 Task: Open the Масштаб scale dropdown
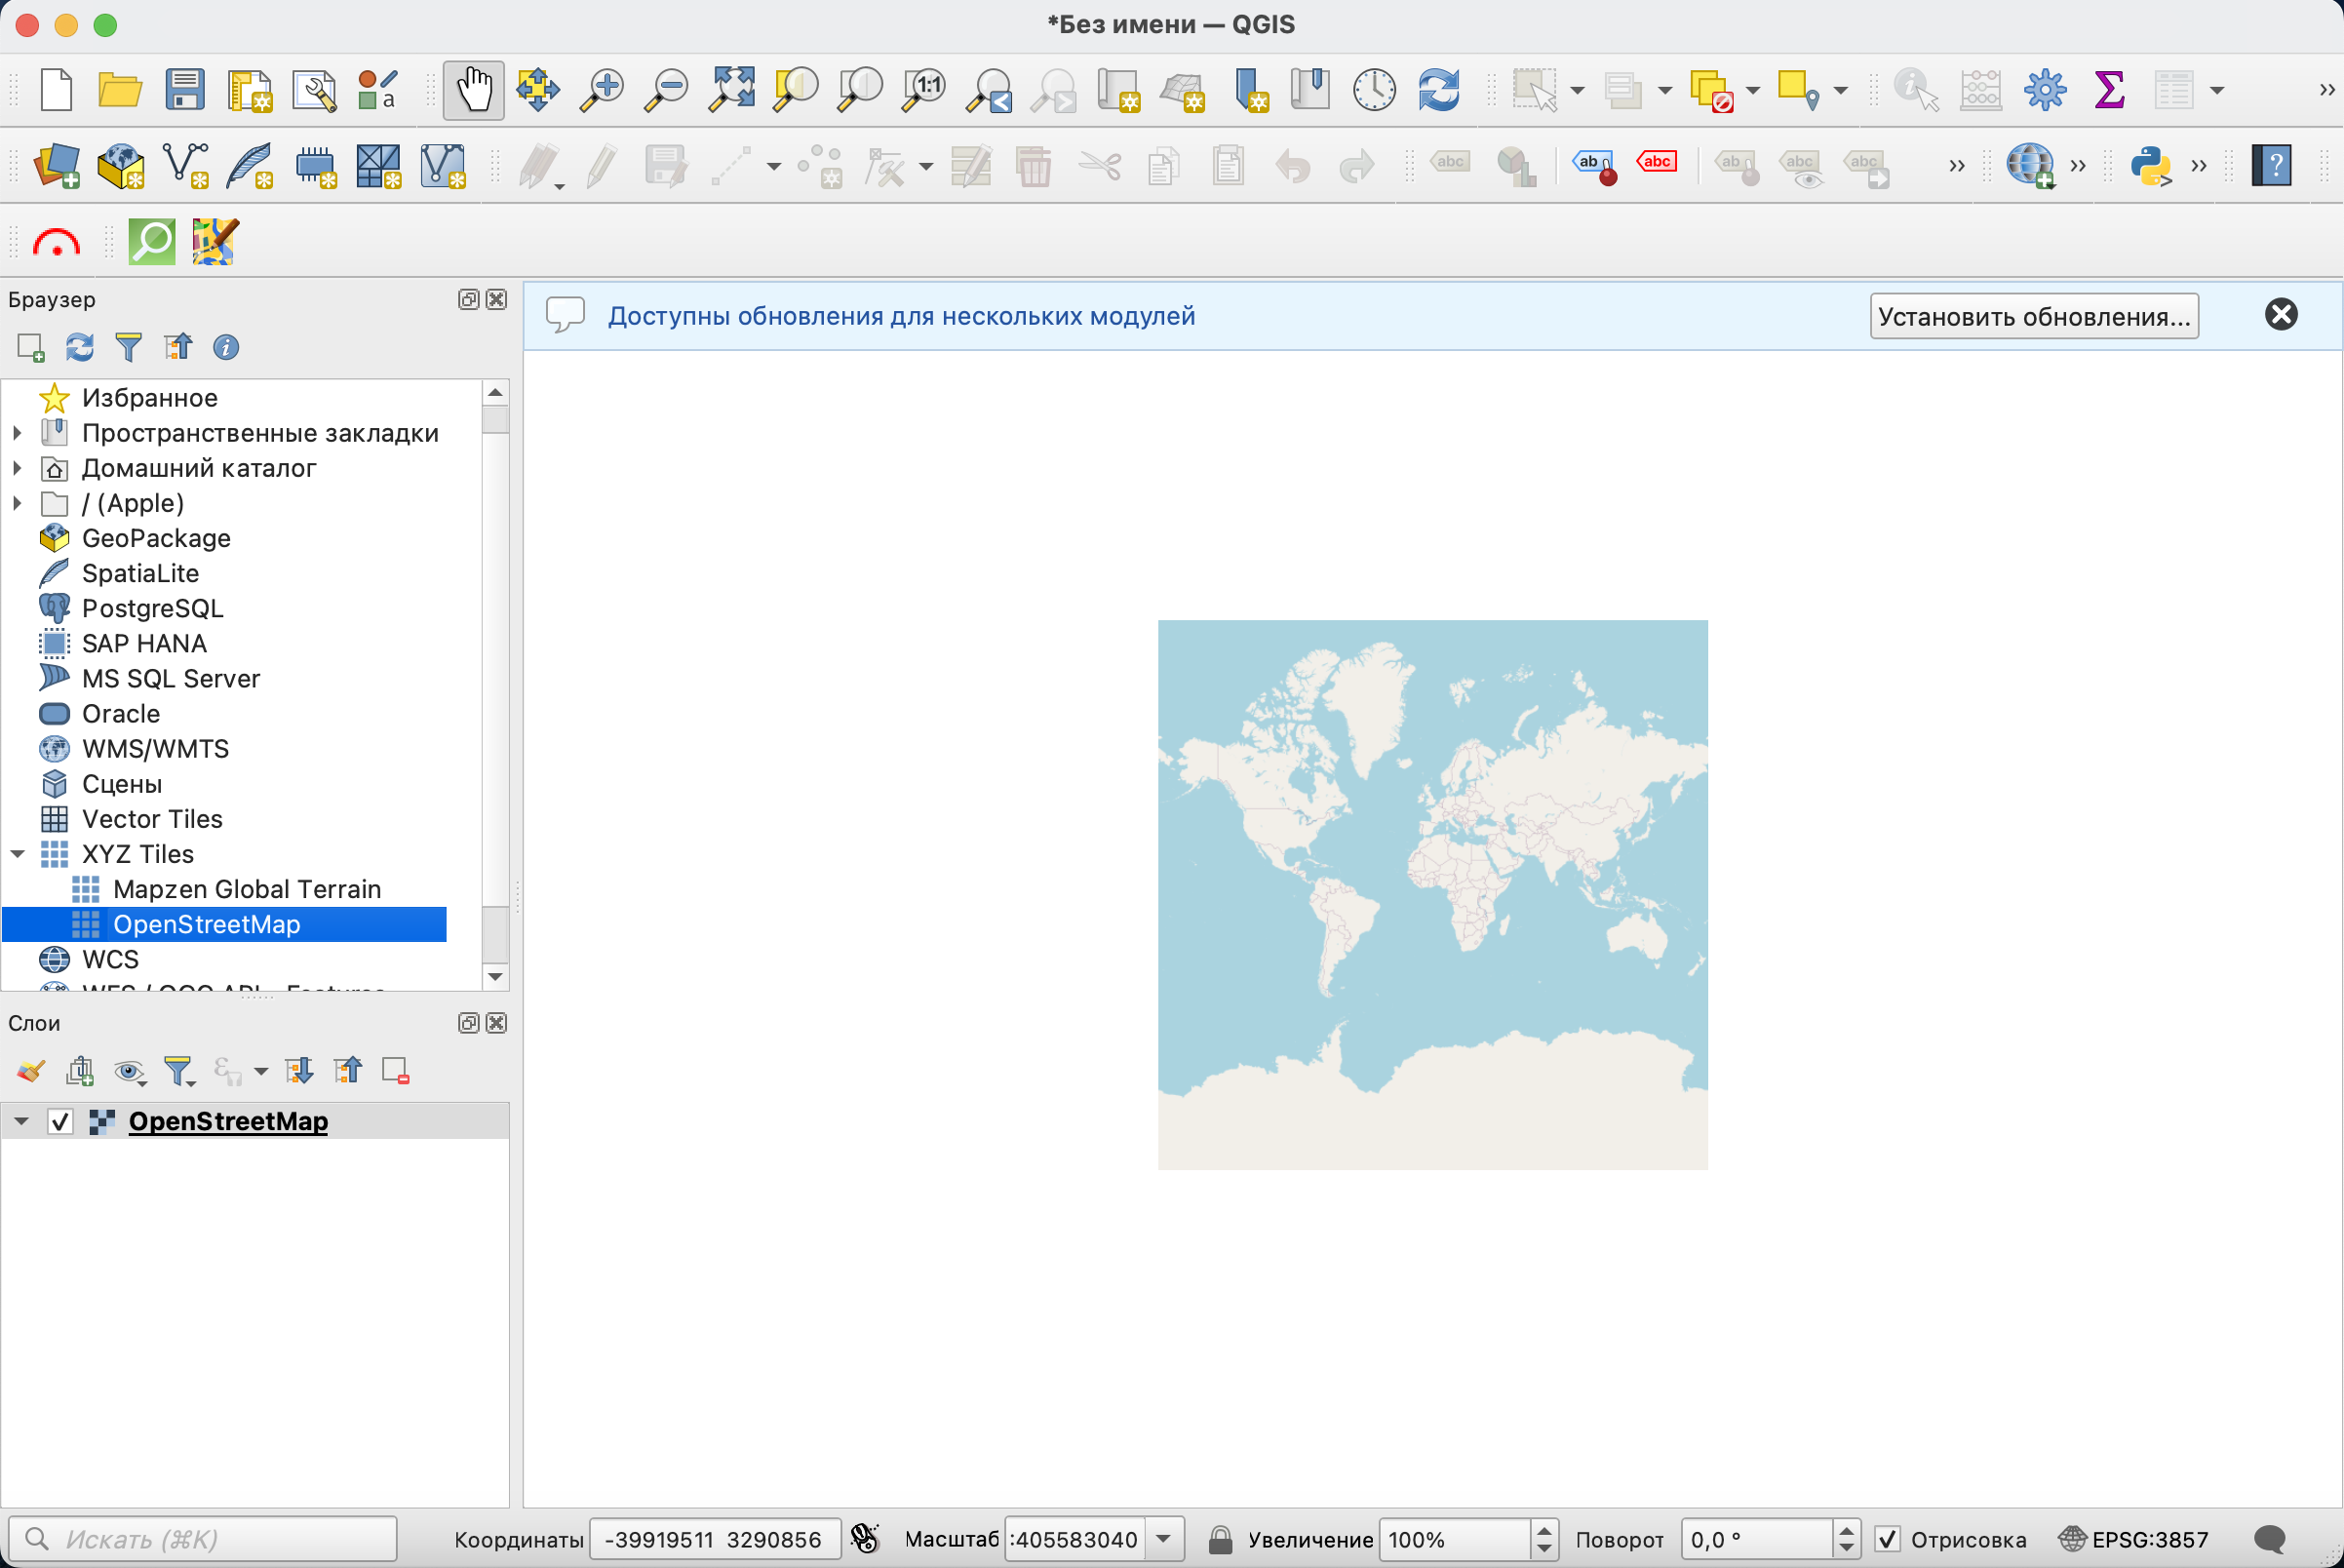[x=1163, y=1538]
